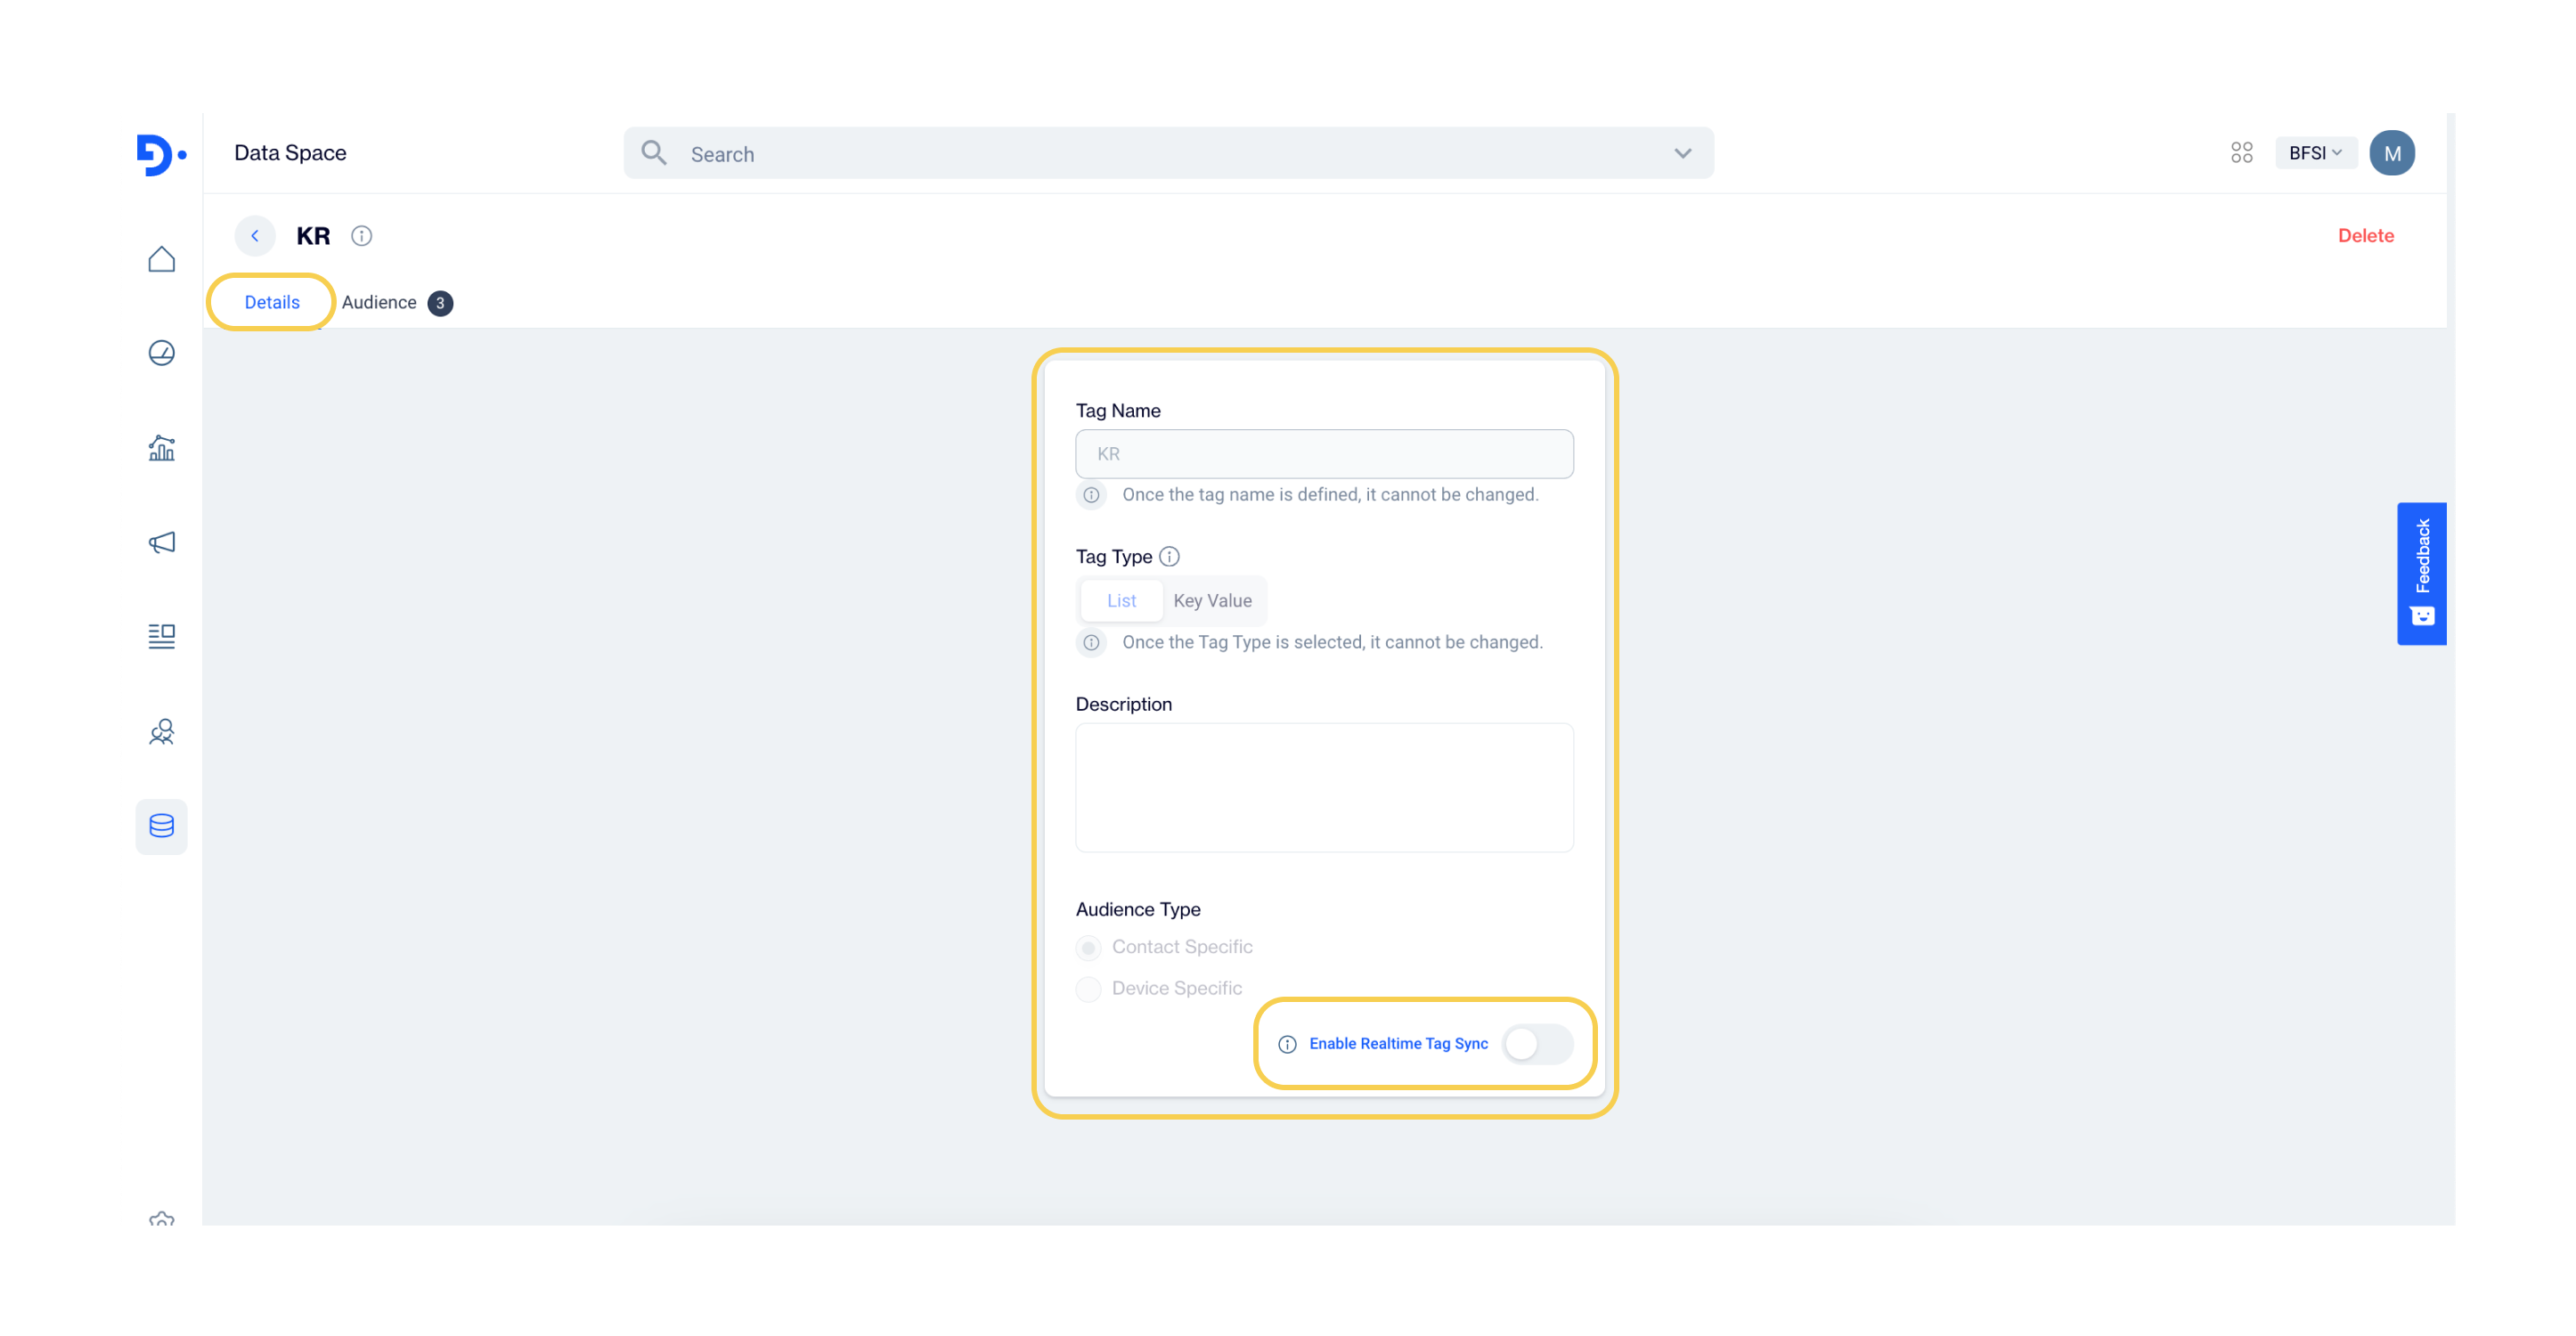Open the Home icon in sidebar

pos(161,259)
